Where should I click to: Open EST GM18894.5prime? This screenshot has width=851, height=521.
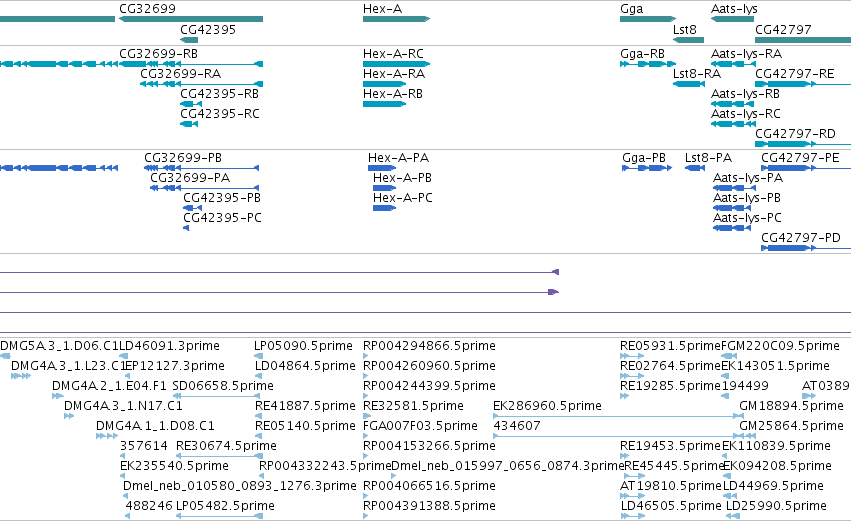click(x=791, y=406)
